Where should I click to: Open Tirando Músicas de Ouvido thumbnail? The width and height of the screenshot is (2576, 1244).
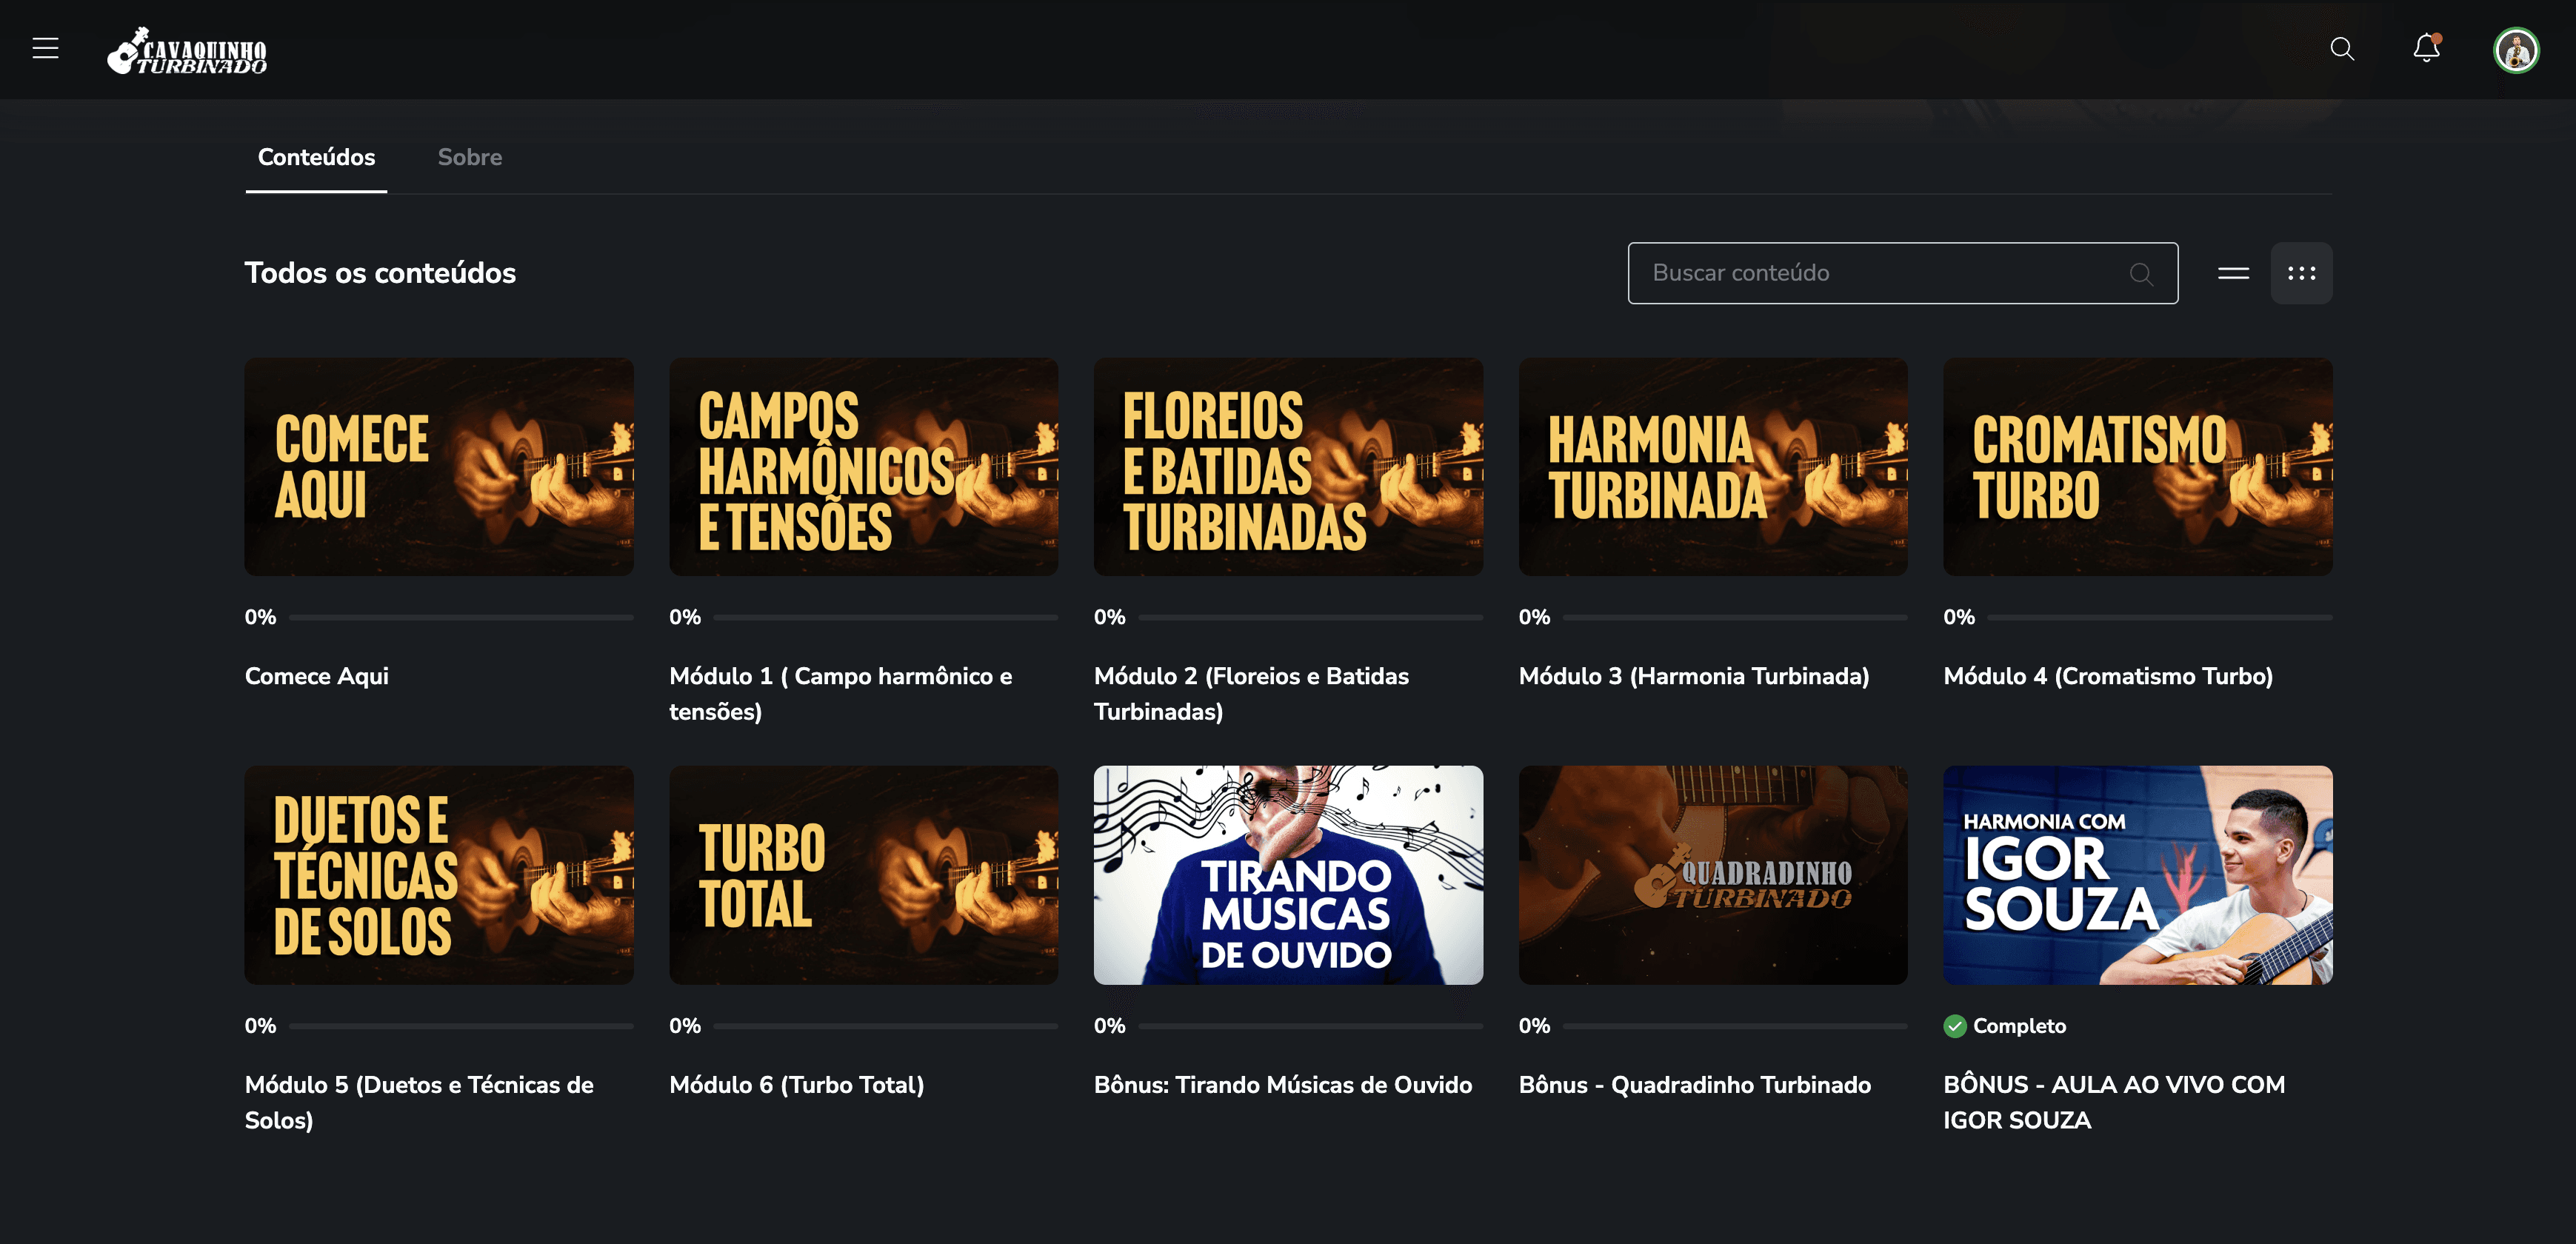point(1287,875)
